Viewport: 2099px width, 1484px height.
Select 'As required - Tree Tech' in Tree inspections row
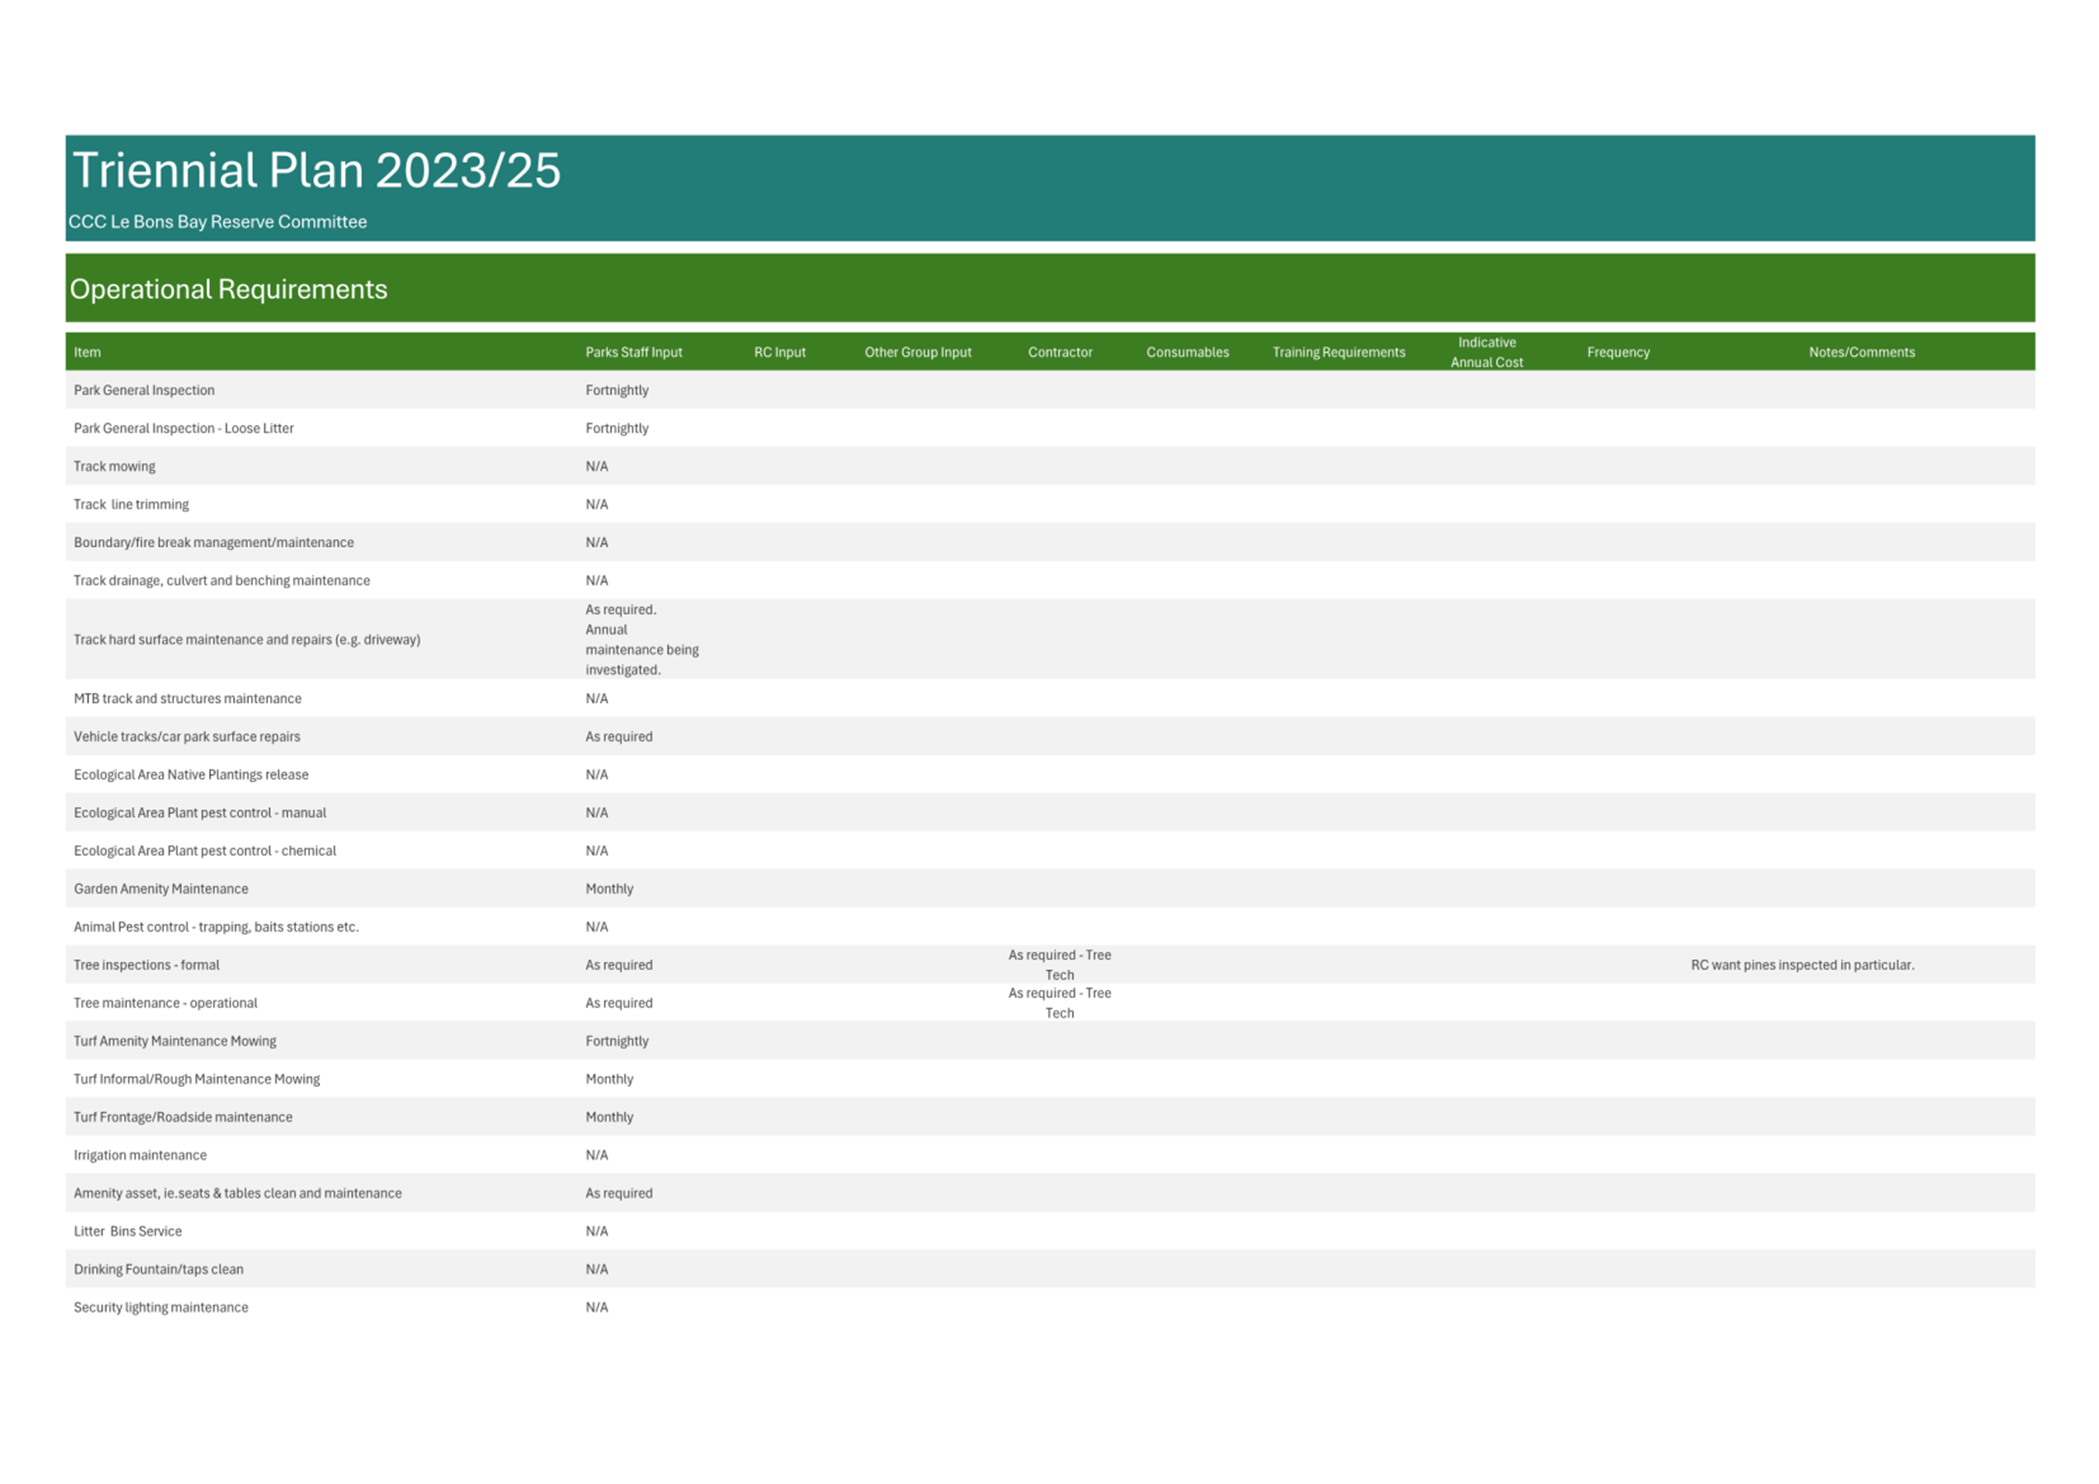click(x=1059, y=964)
